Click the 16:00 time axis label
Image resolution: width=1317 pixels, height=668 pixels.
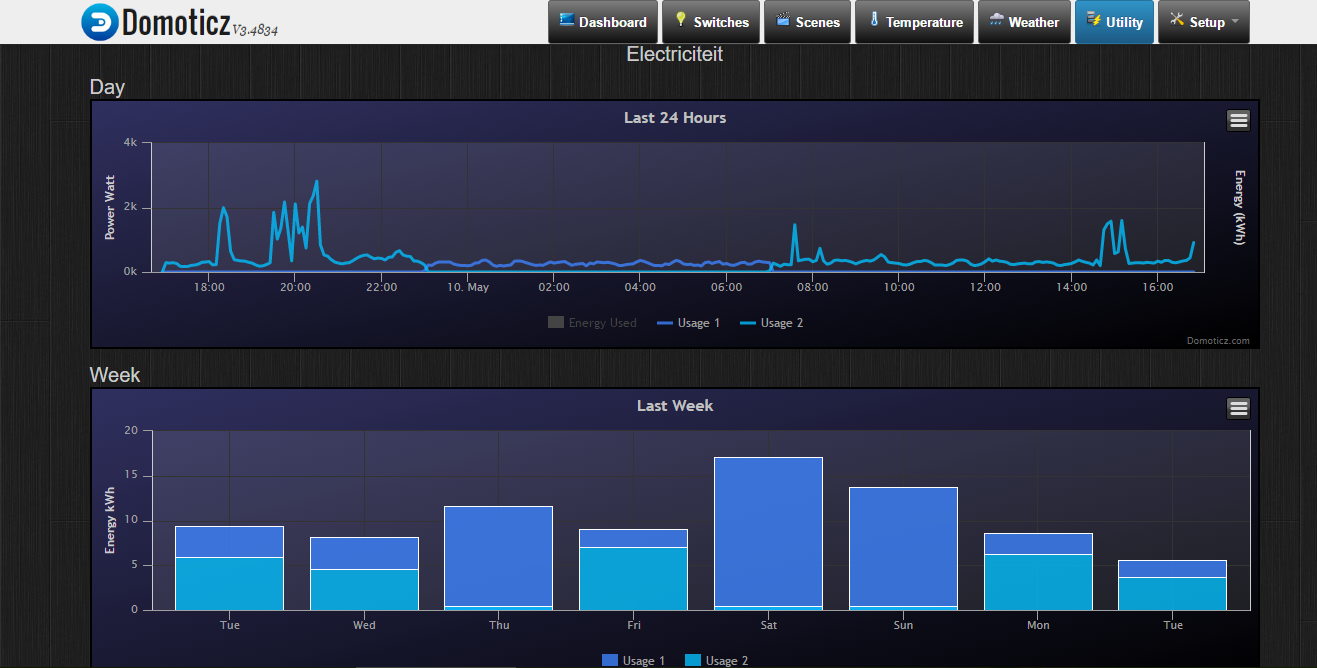pyautogui.click(x=1157, y=287)
